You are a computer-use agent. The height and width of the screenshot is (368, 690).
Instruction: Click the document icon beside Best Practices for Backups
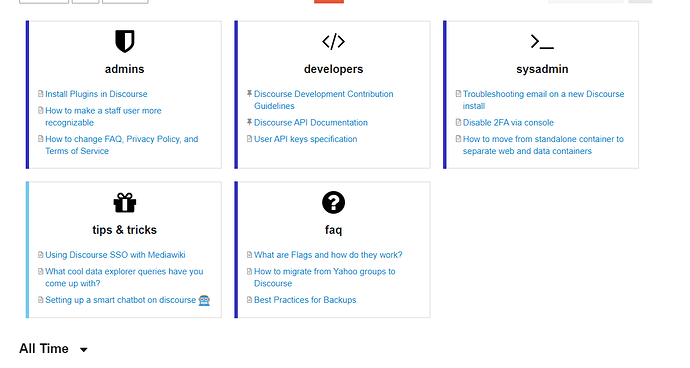pos(250,300)
